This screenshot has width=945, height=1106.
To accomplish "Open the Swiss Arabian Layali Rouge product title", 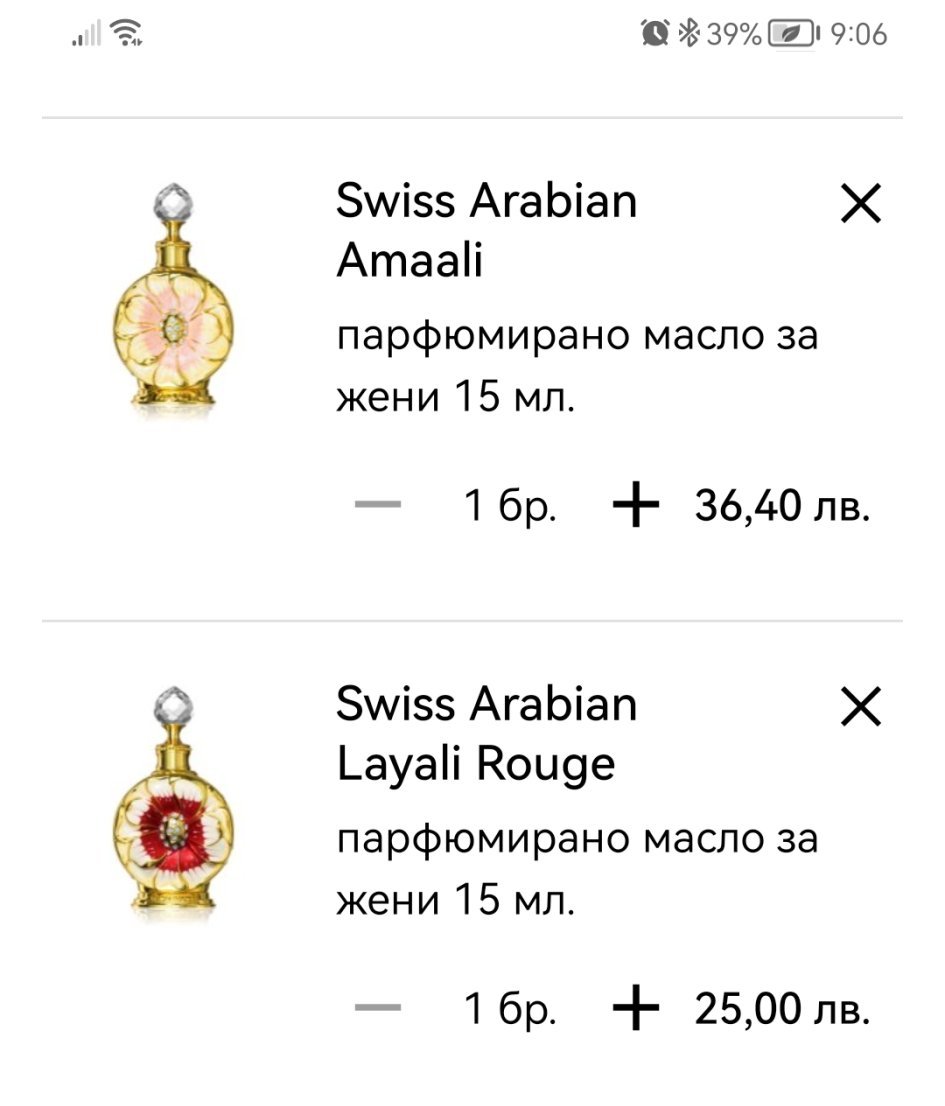I will [486, 734].
